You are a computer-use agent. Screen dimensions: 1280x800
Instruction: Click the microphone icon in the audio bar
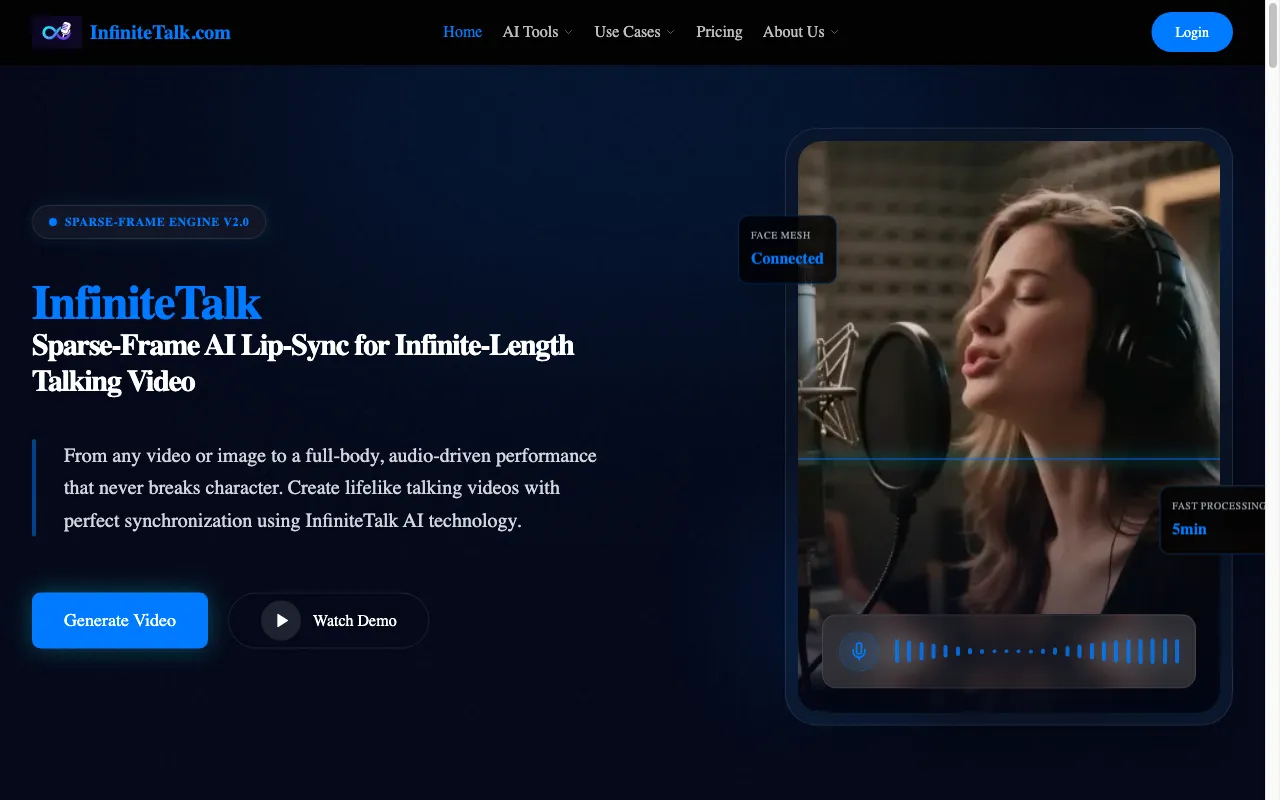point(858,651)
